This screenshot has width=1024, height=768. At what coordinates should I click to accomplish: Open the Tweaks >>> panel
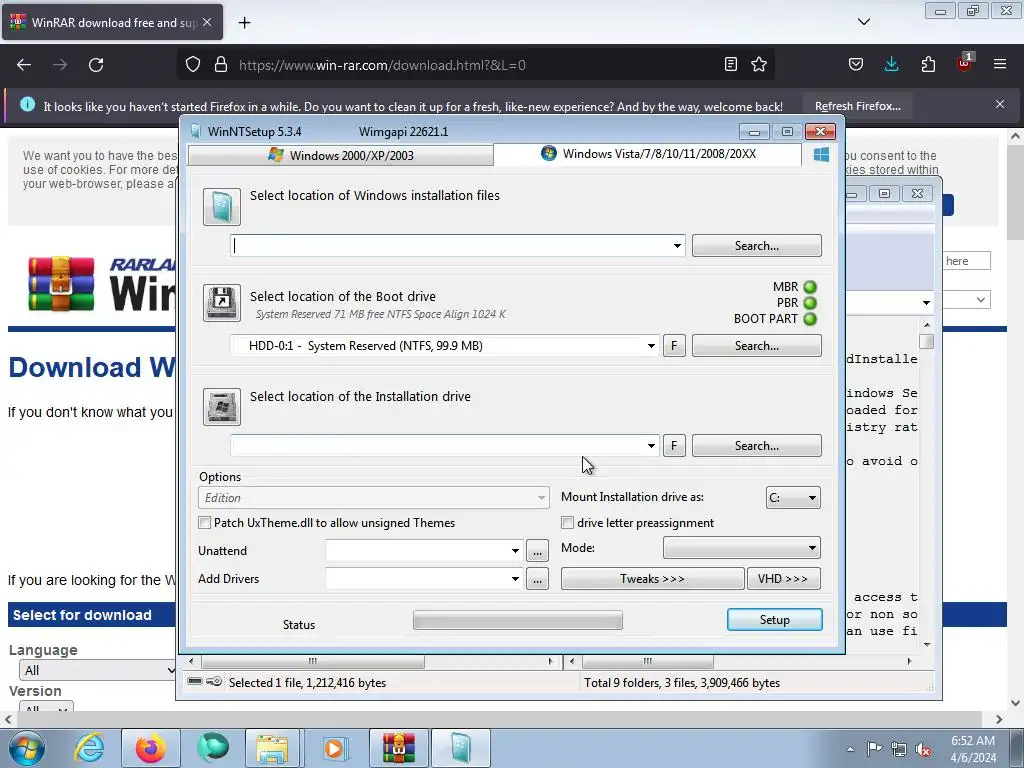click(x=652, y=579)
